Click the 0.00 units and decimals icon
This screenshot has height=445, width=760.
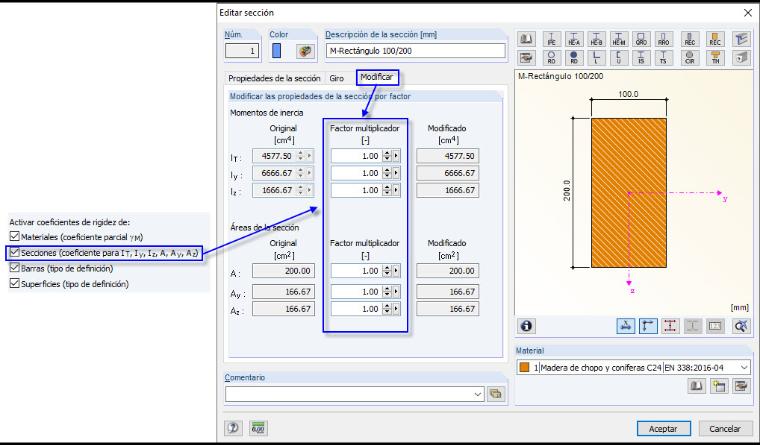(x=258, y=428)
